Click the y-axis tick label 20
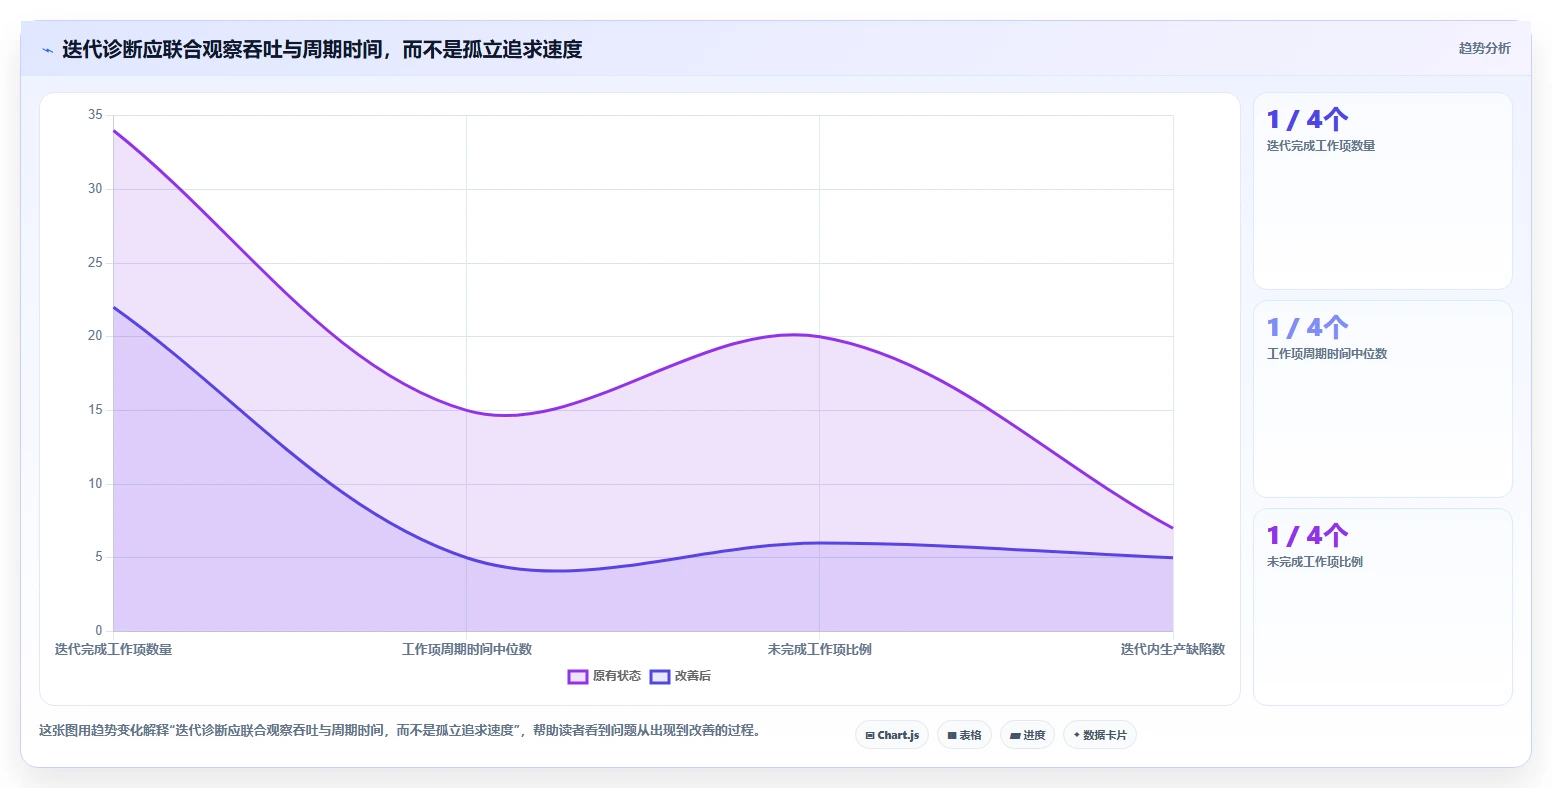Screen dimensions: 1552x788 [95, 336]
